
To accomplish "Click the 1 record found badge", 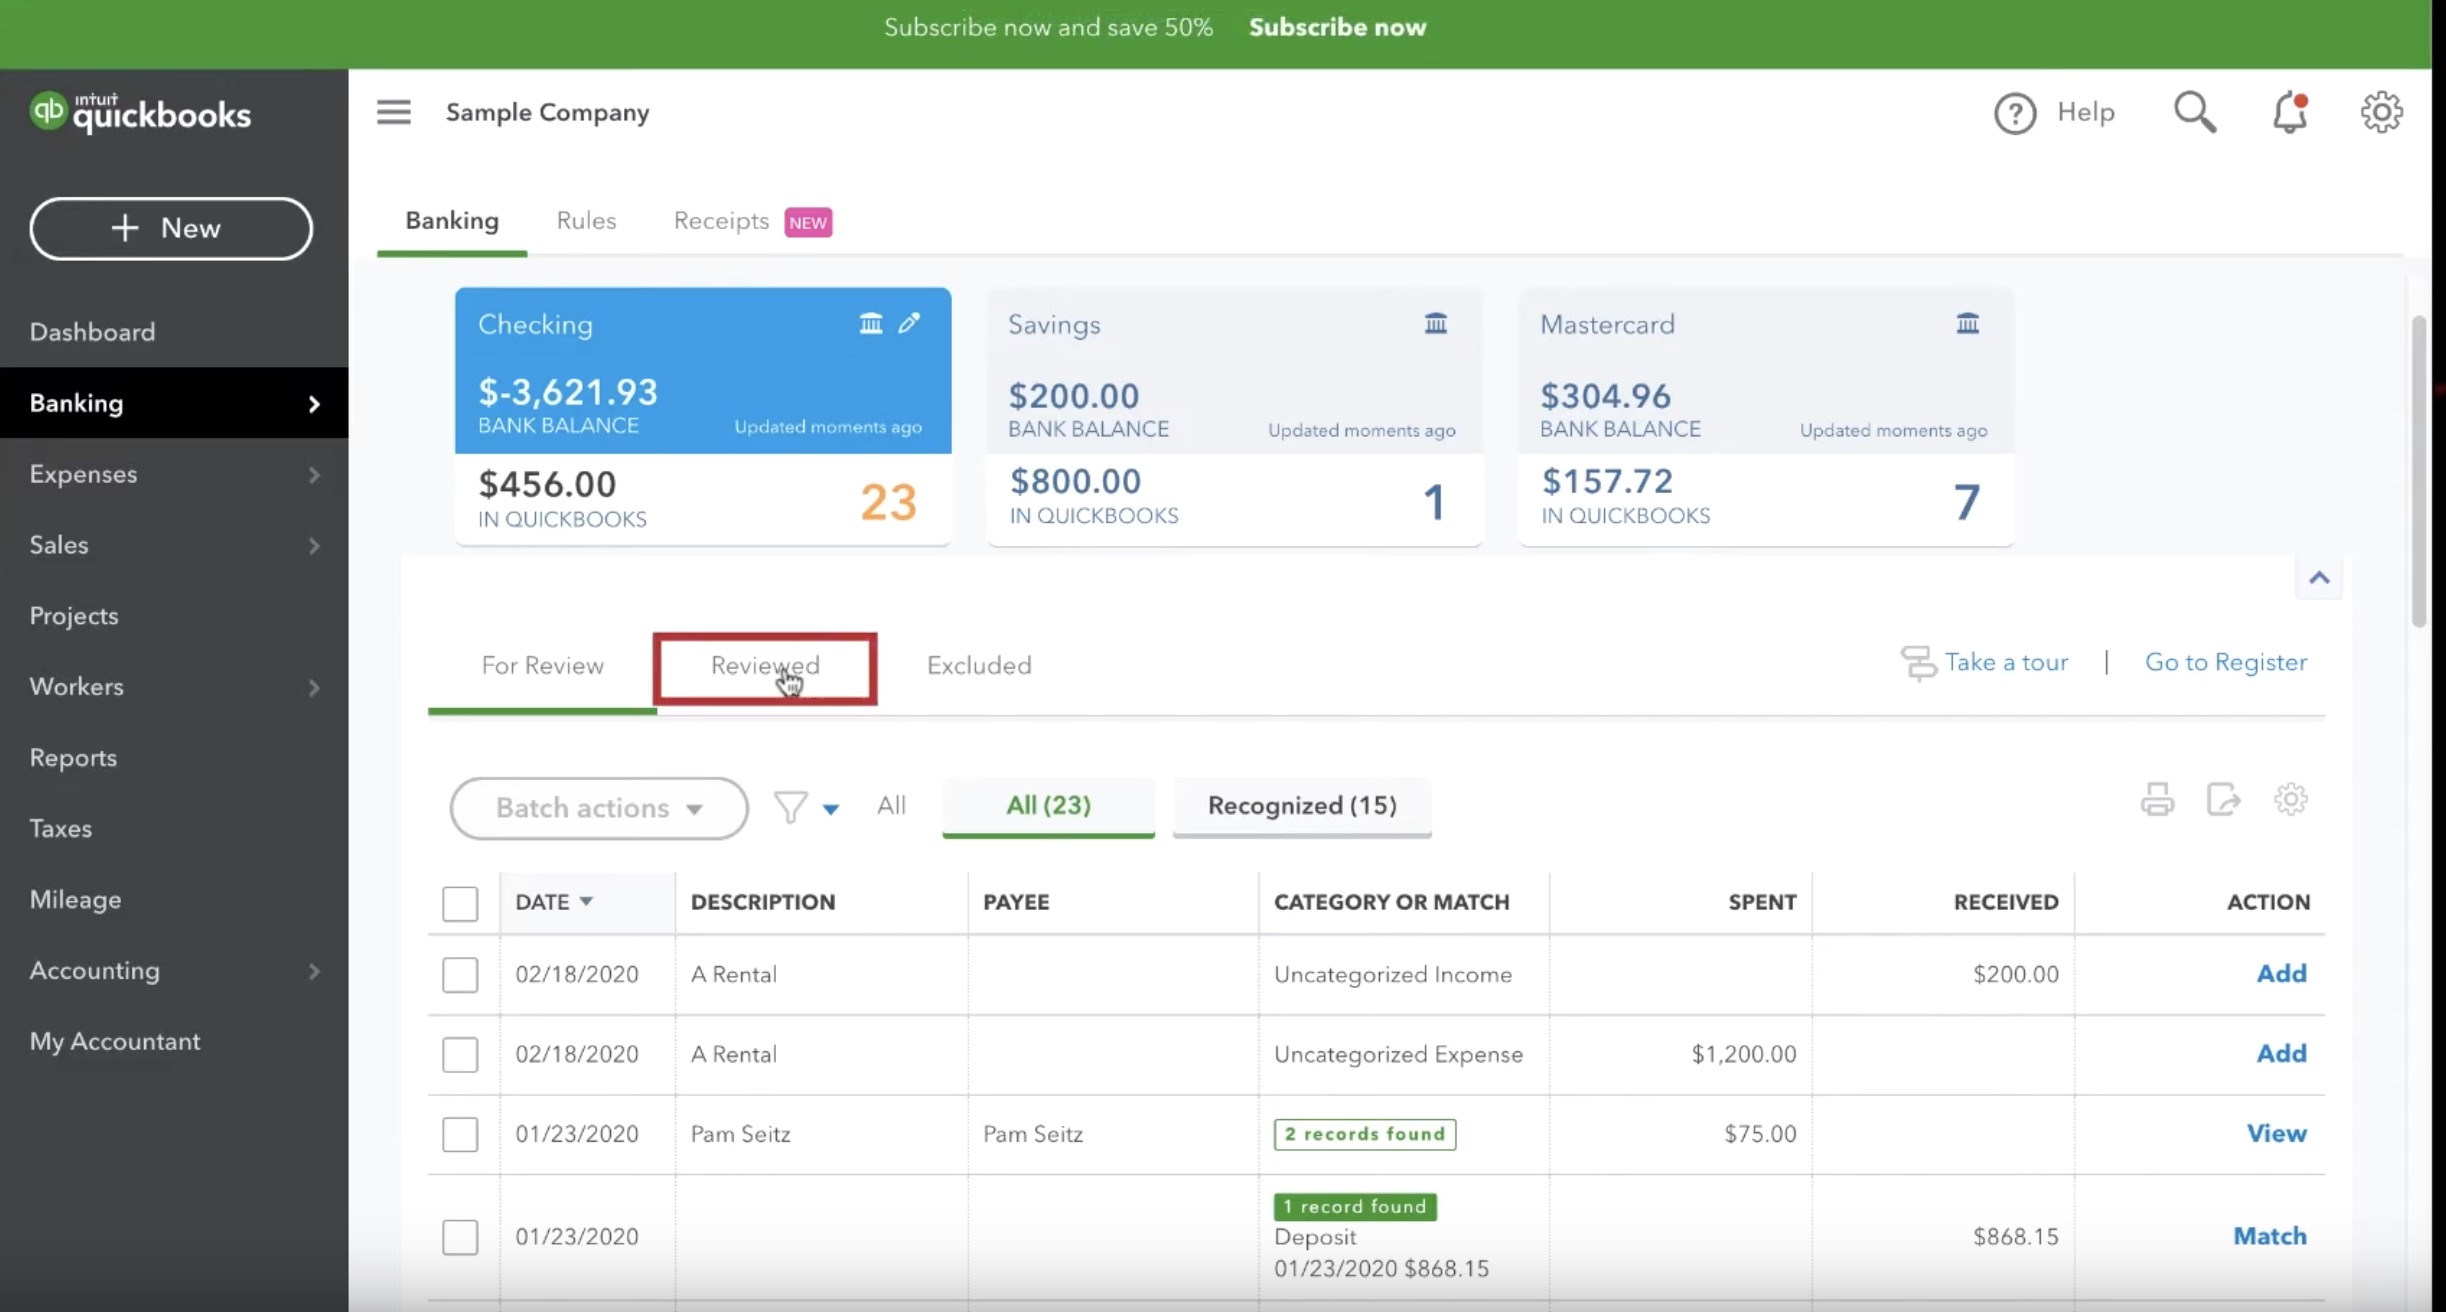I will 1355,1207.
